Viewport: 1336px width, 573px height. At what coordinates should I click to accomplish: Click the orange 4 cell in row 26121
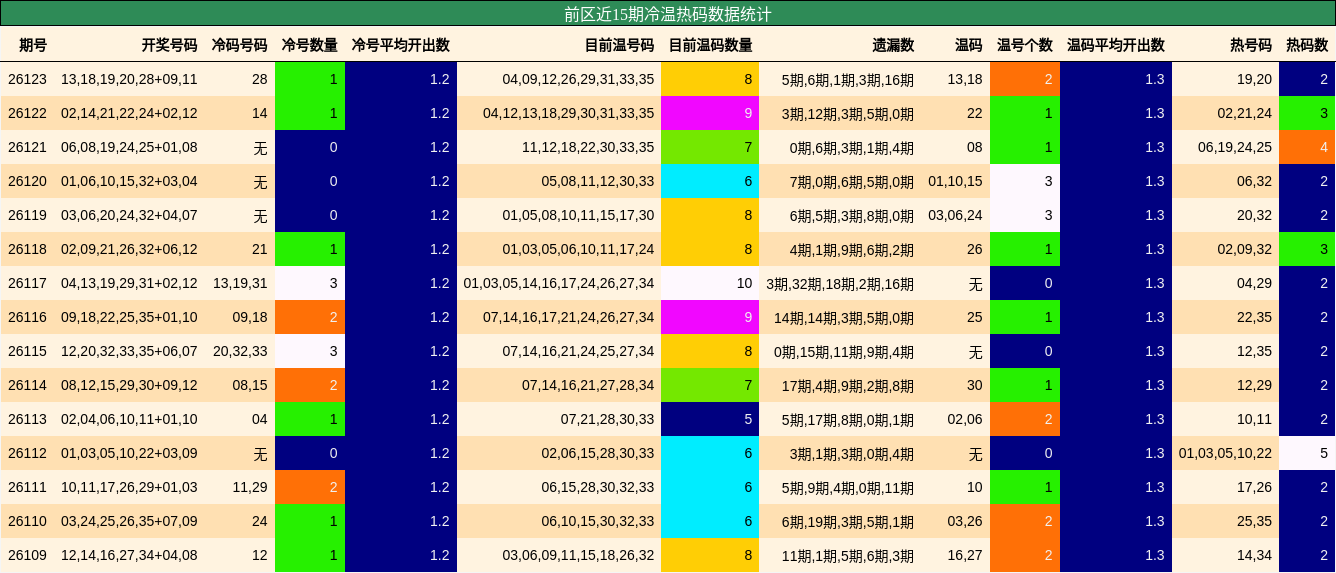point(1307,147)
